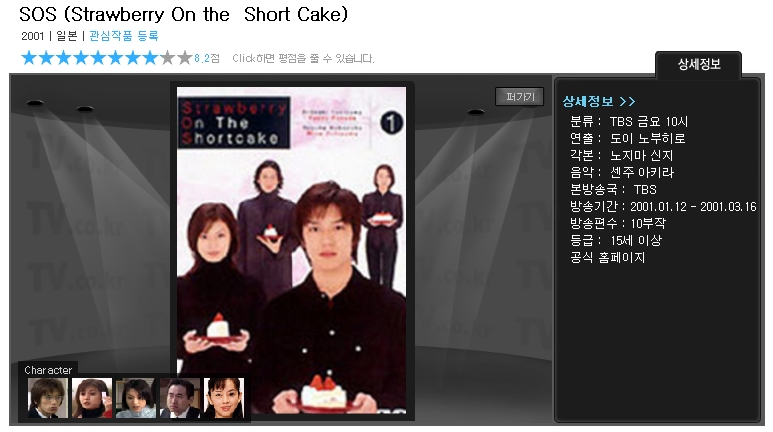Choose the third character thumbnail

click(136, 398)
